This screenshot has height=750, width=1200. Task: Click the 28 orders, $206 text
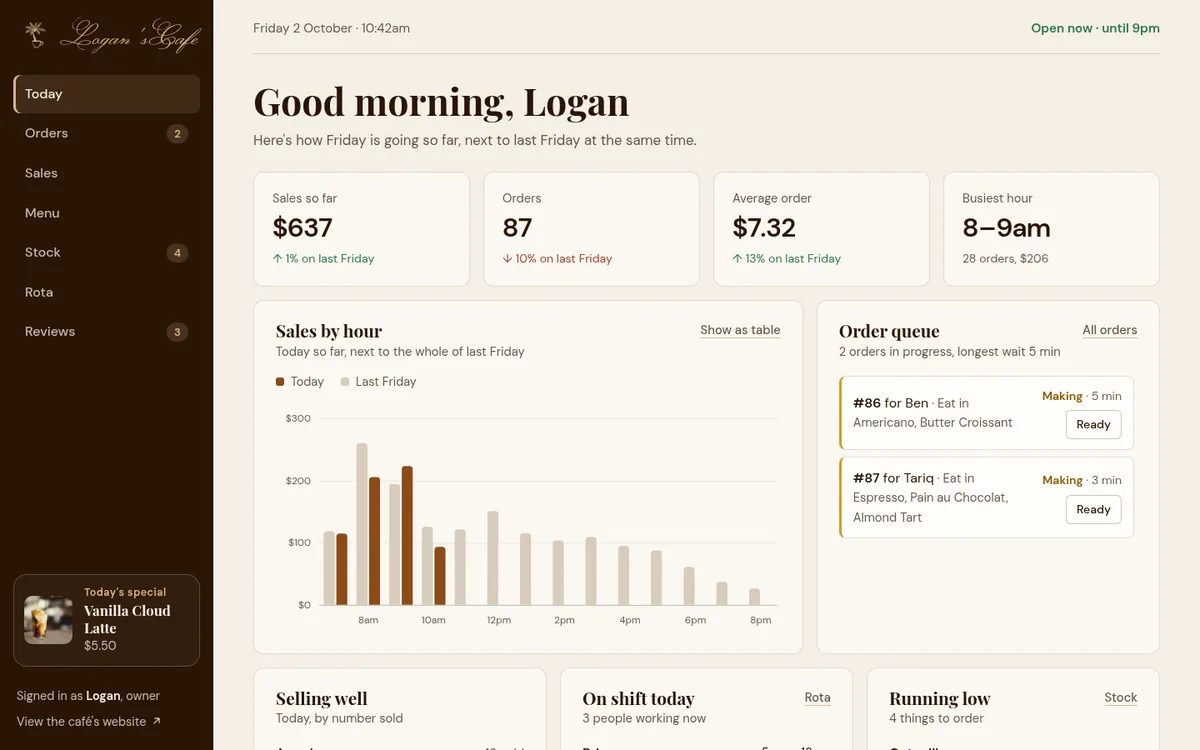click(x=1005, y=258)
